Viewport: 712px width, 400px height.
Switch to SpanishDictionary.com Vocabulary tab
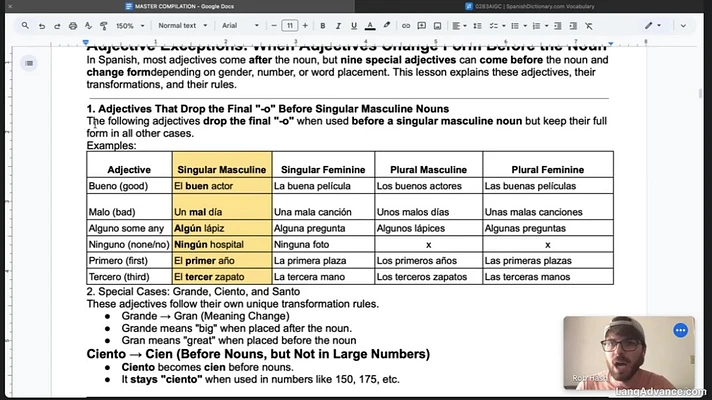tap(529, 6)
